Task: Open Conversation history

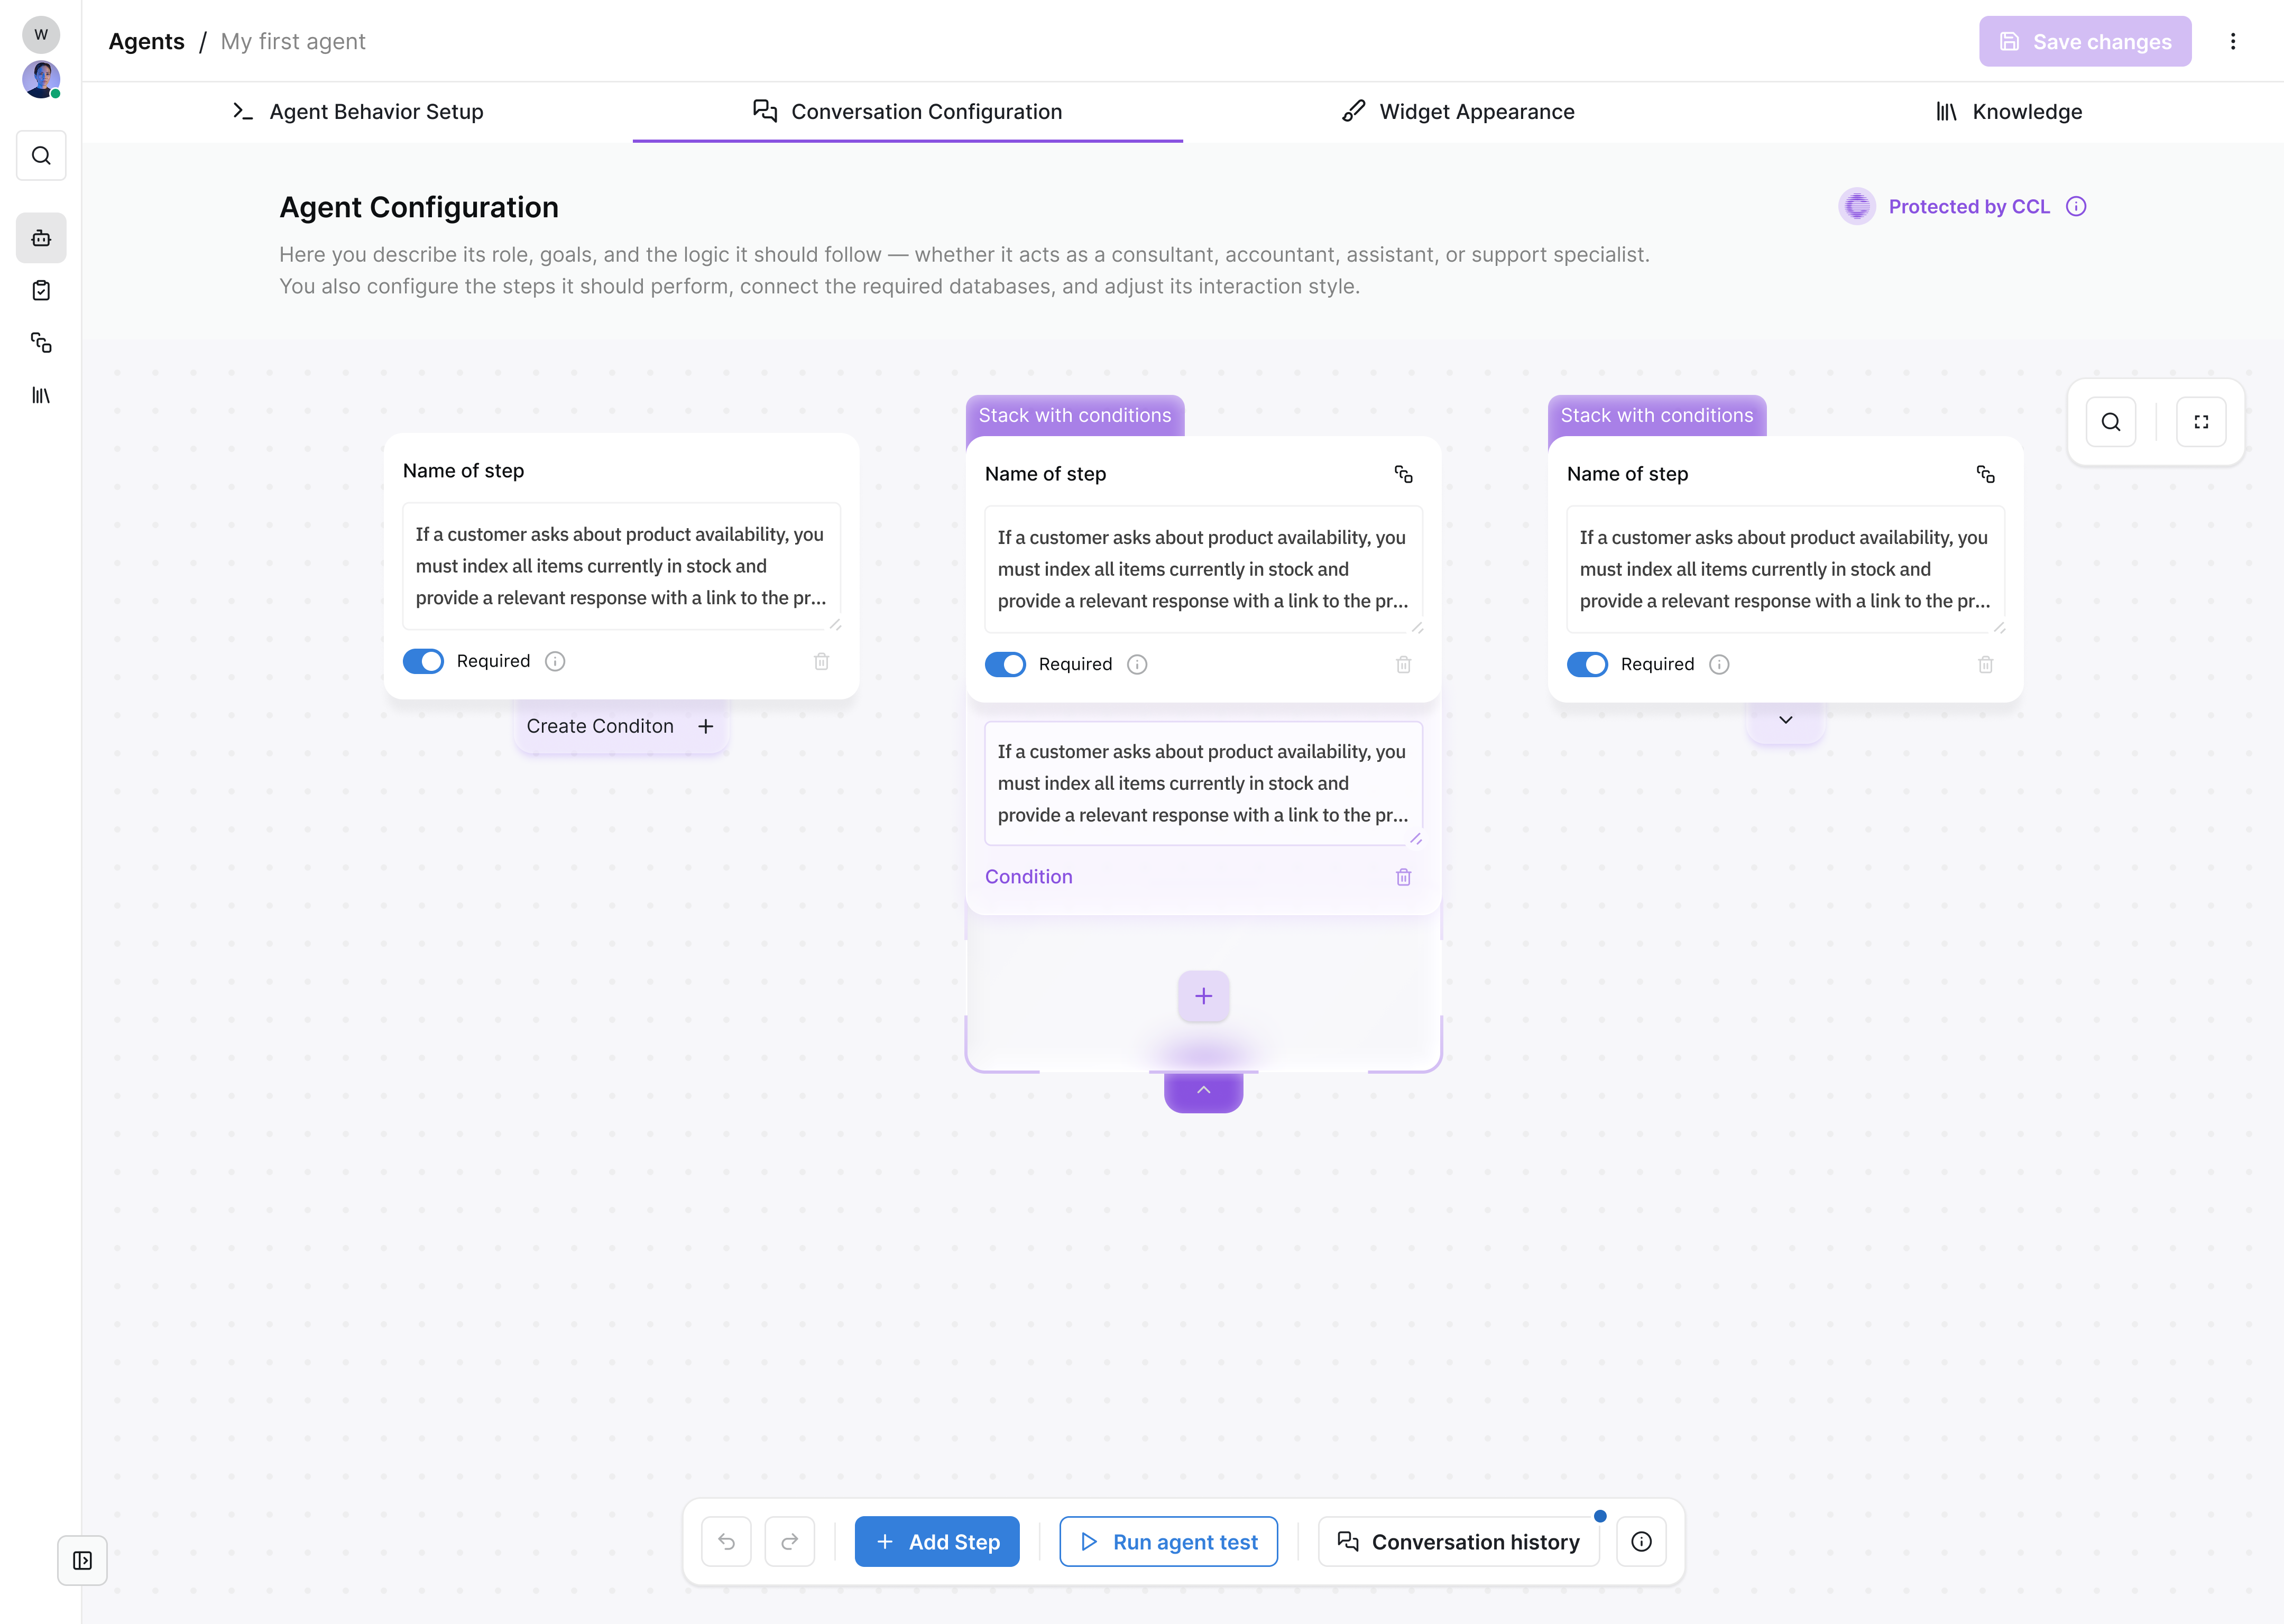Action: (x=1459, y=1542)
